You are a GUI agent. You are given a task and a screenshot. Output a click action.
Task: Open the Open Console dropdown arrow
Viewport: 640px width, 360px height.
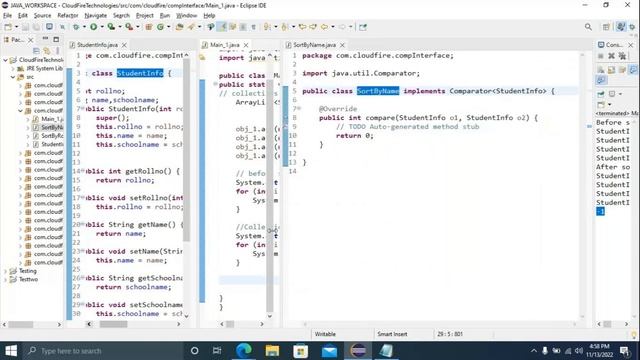[x=609, y=105]
